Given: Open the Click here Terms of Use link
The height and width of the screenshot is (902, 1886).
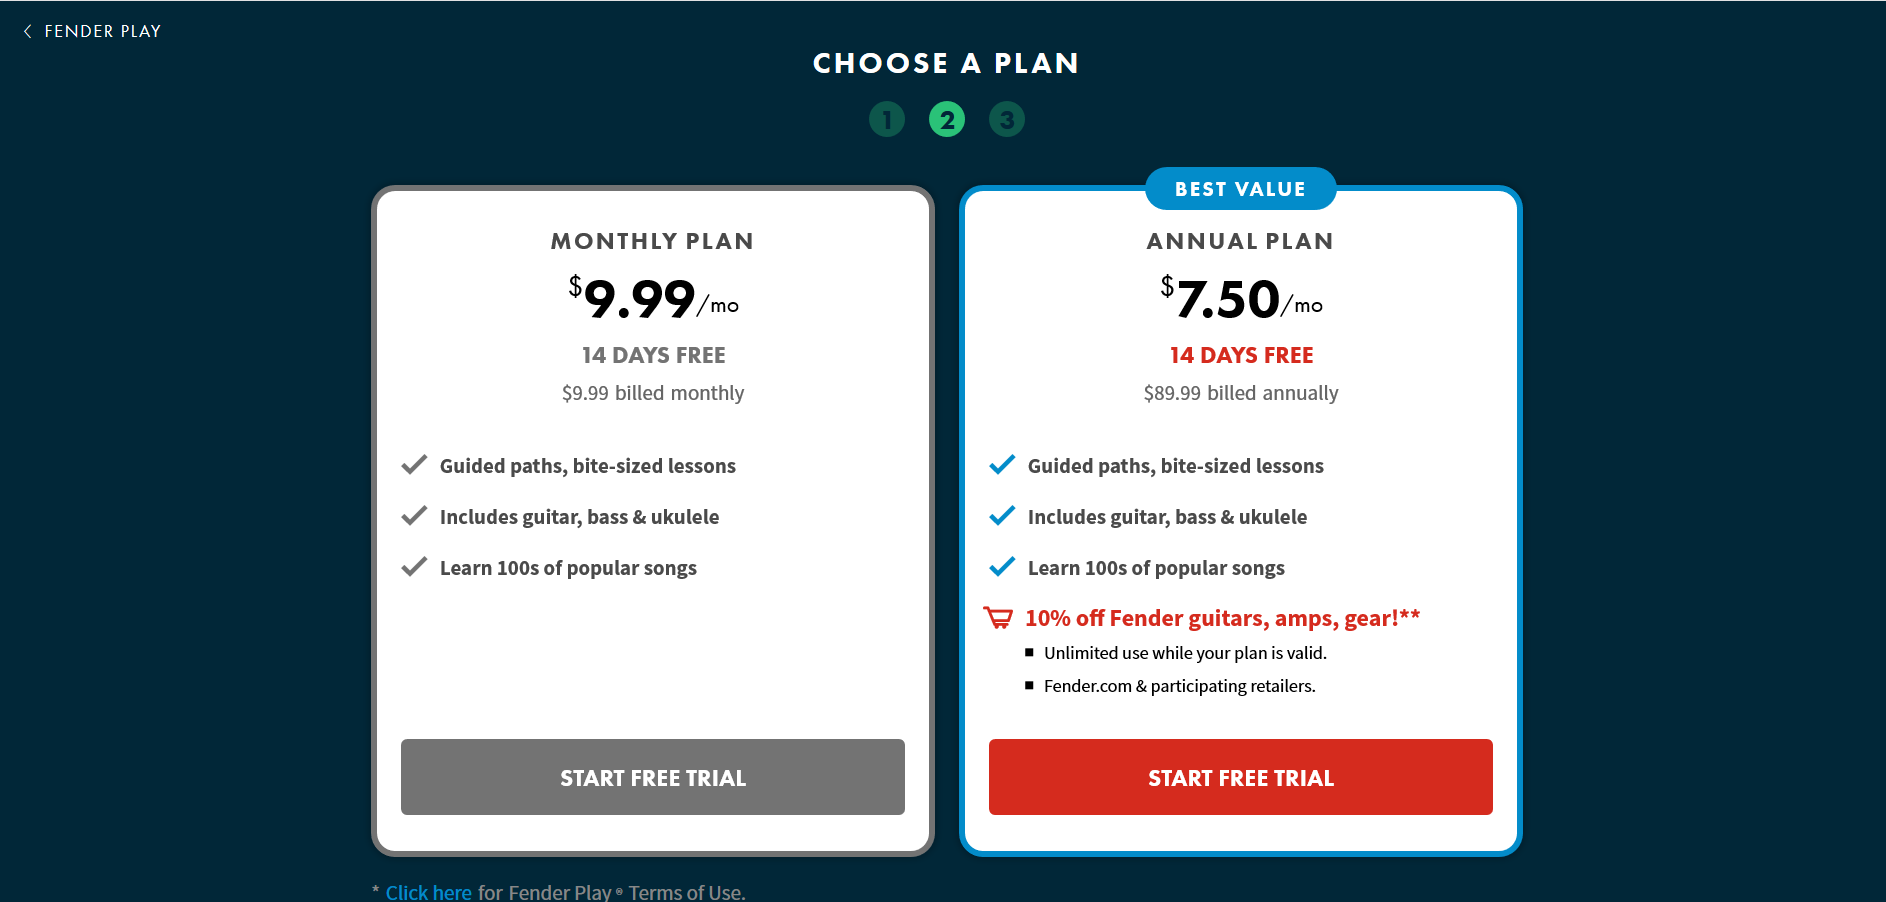Looking at the screenshot, I should 428,892.
